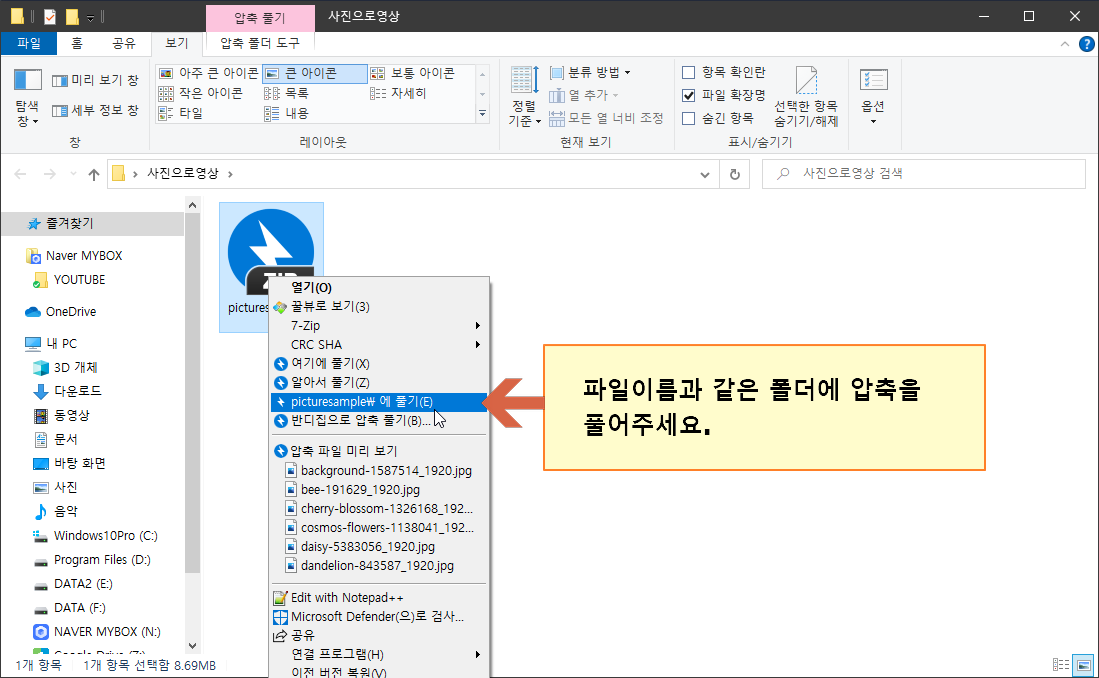
Task: Expand 7-Zip submenu
Action: [378, 326]
